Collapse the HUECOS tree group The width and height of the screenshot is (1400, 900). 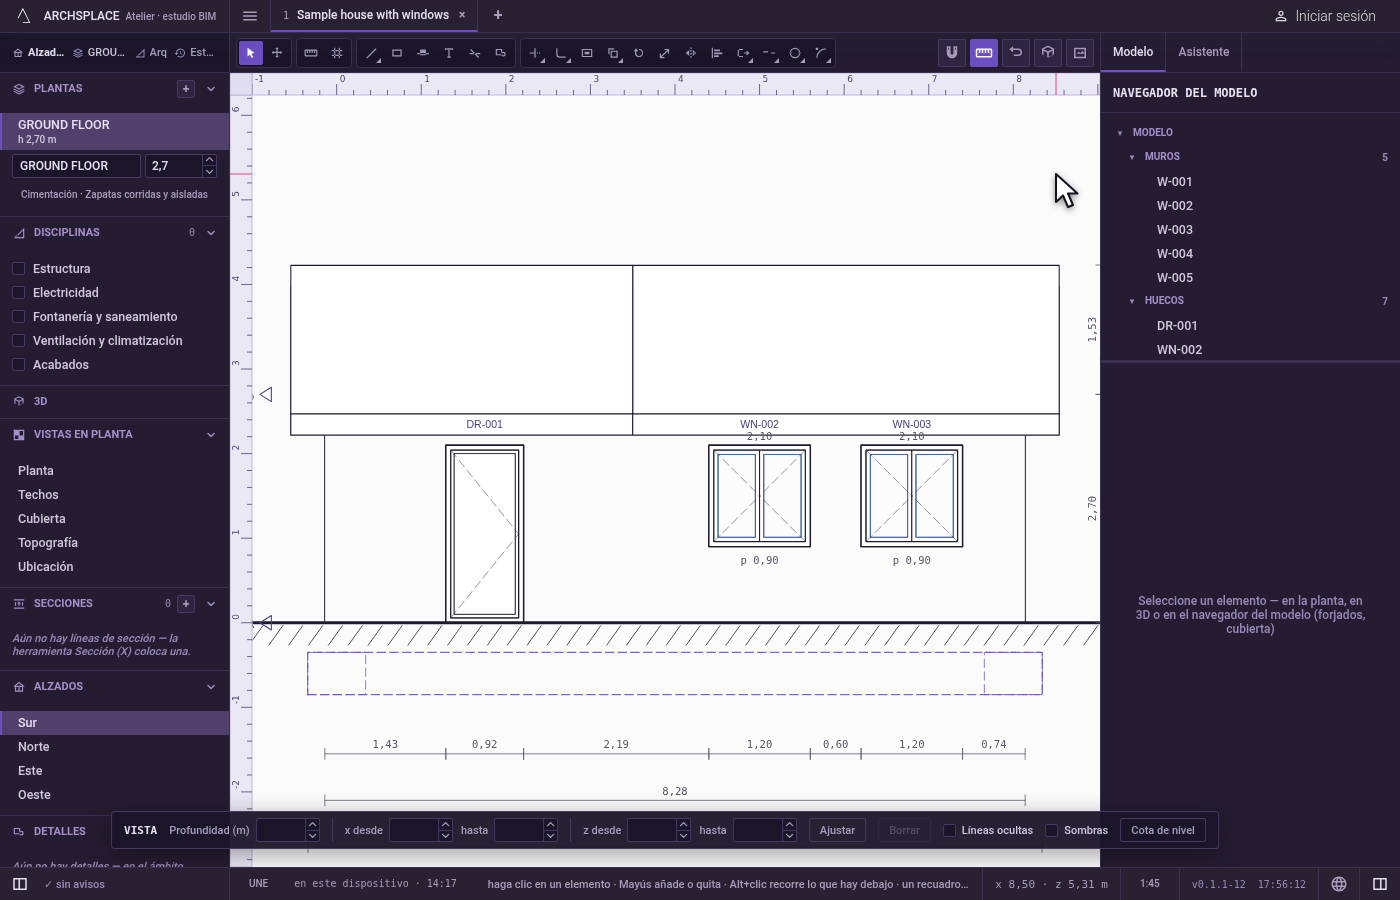point(1132,301)
